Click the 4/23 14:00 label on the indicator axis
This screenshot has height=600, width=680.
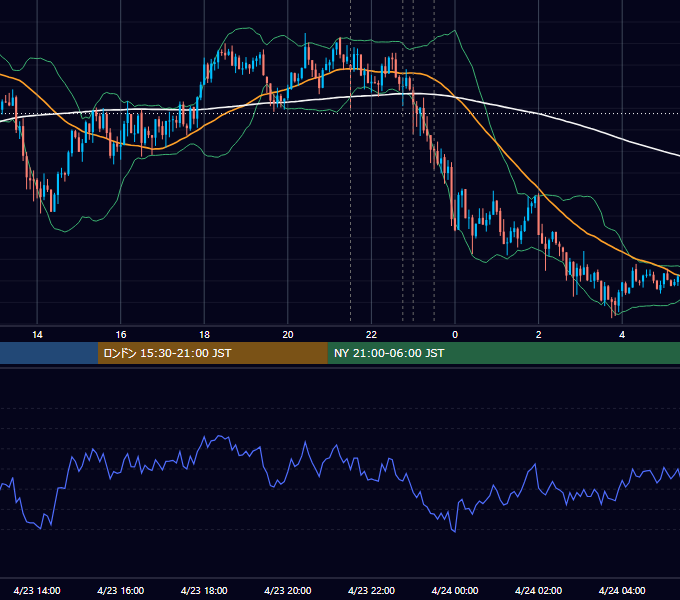click(x=37, y=590)
